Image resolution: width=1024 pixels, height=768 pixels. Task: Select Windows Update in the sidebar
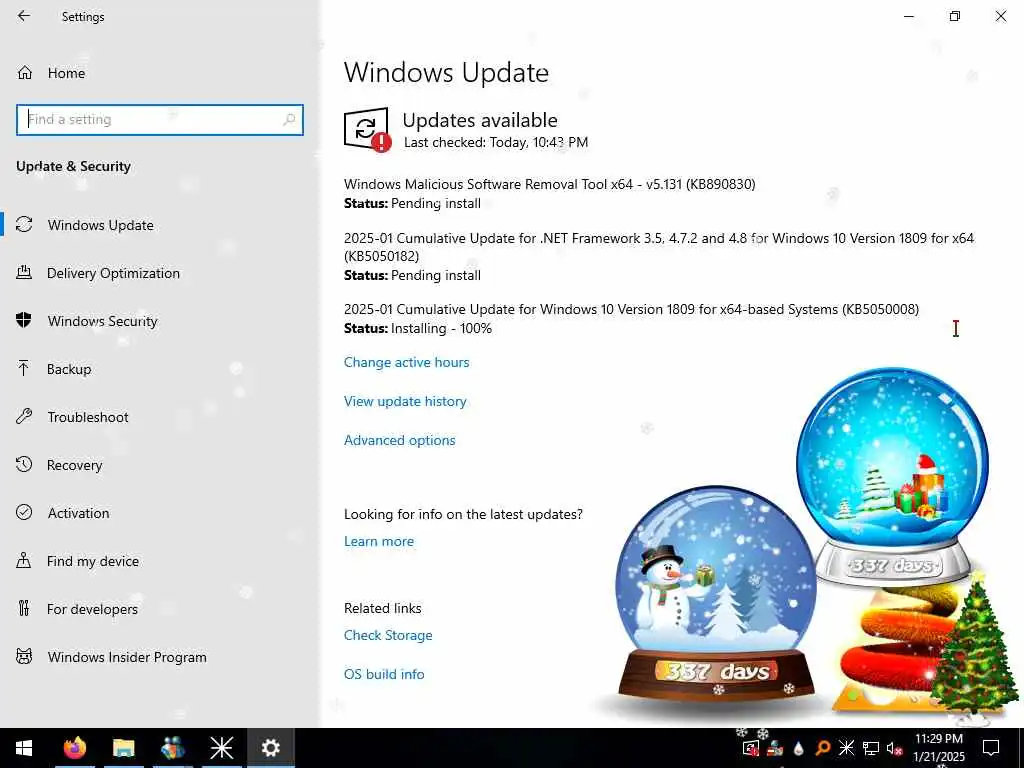pos(101,225)
